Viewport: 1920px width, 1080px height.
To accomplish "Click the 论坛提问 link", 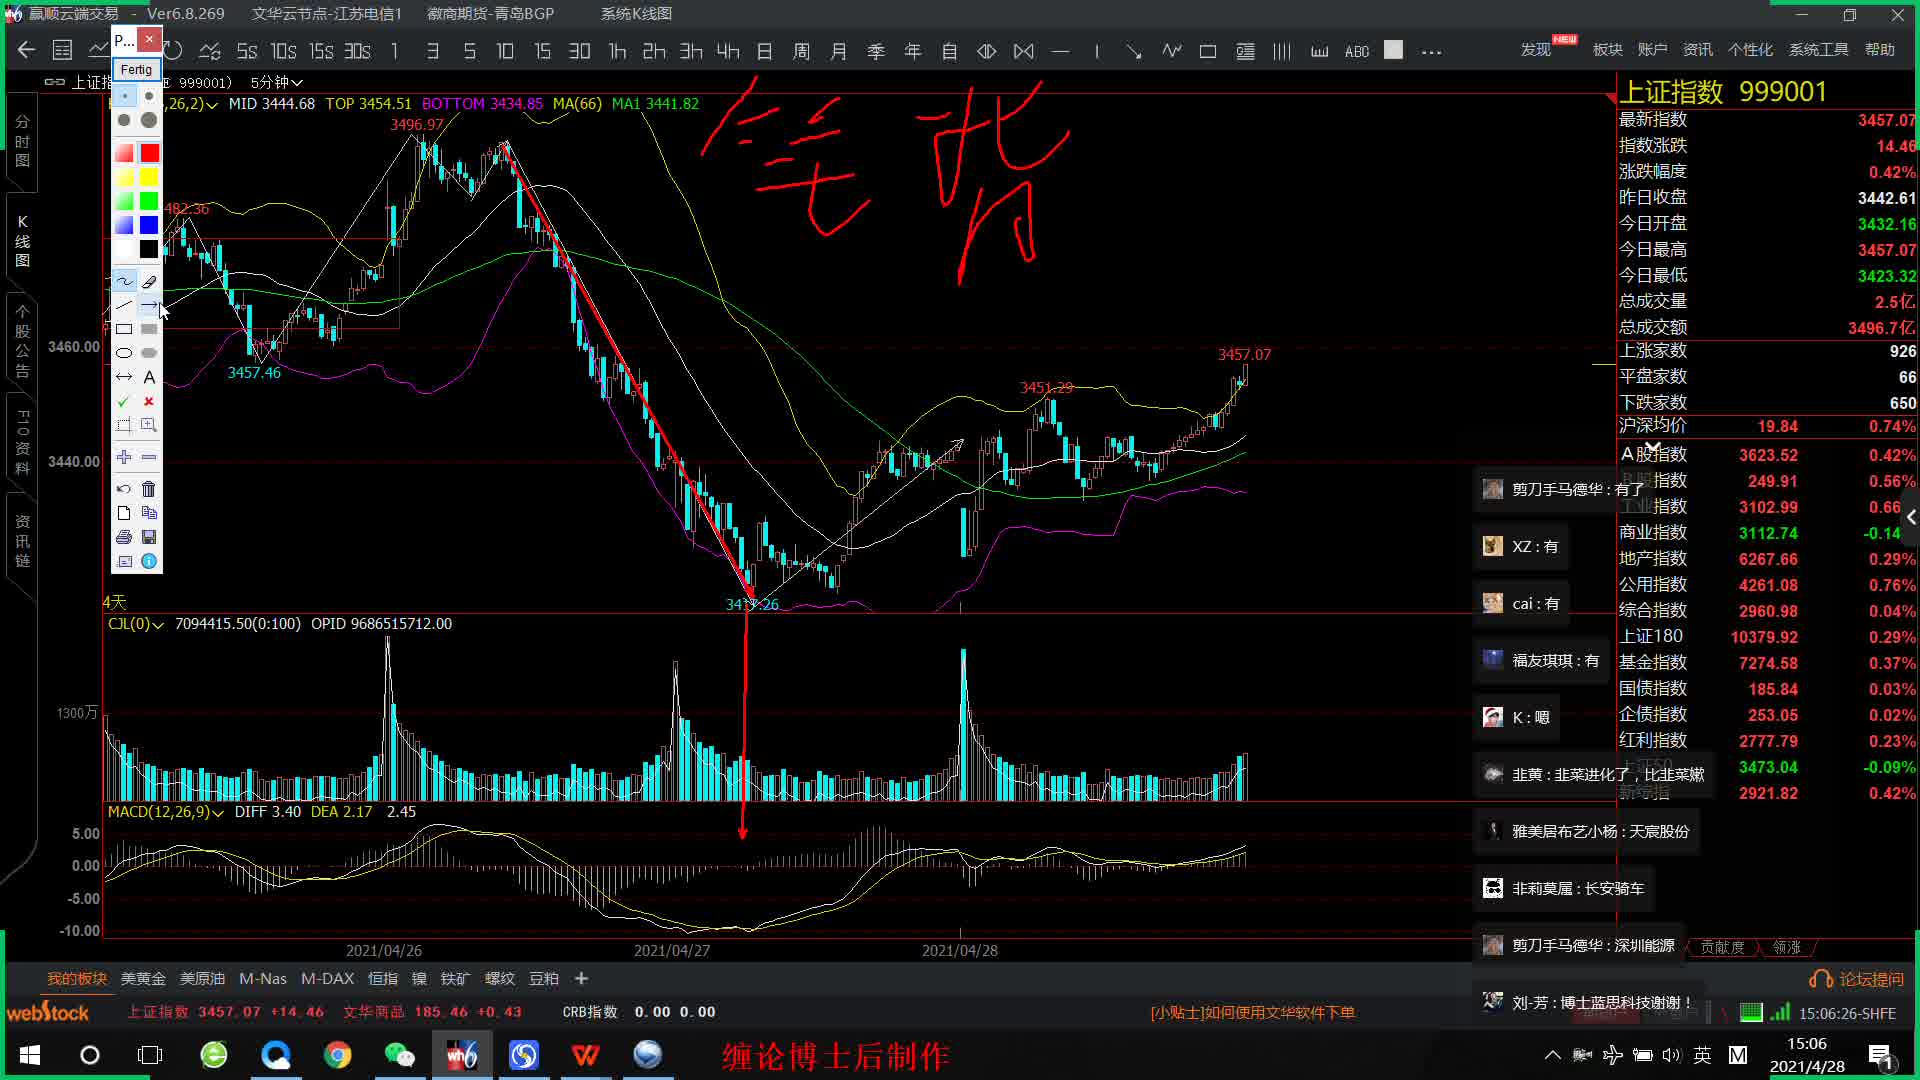I will click(x=1857, y=979).
